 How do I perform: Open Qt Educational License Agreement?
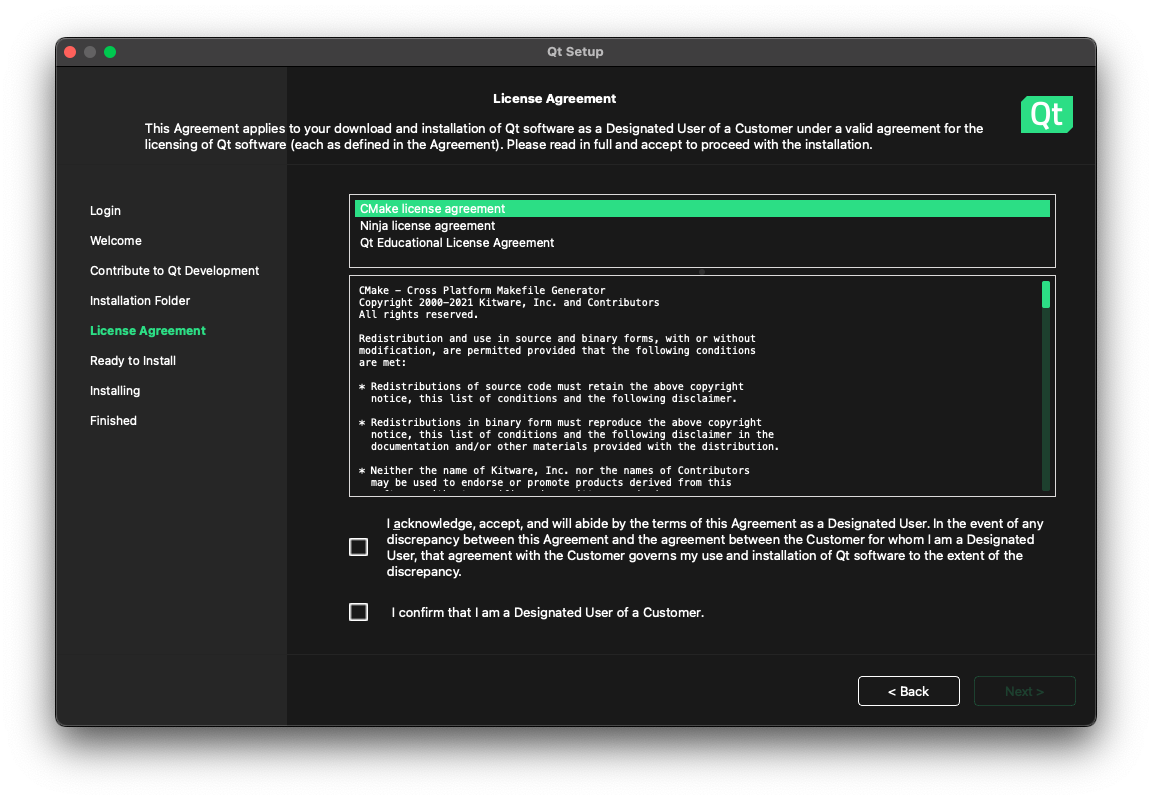(x=457, y=243)
